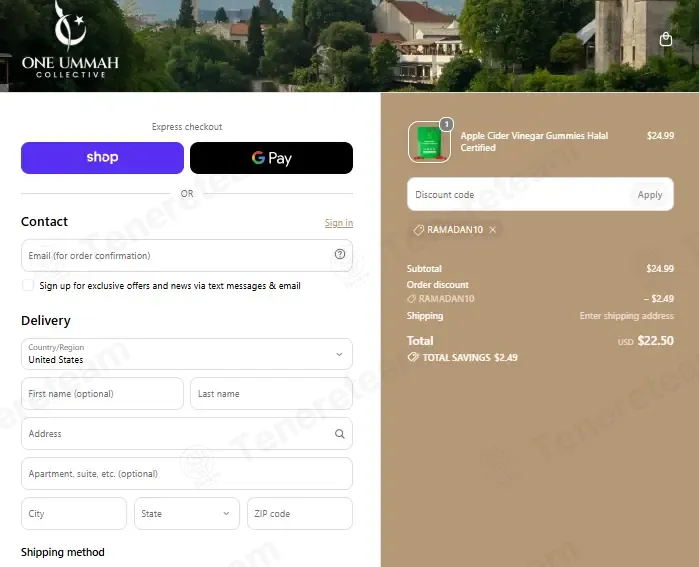Screen dimensions: 699x567
Task: Click the 'Shipping method' heading
Action: coord(62,552)
